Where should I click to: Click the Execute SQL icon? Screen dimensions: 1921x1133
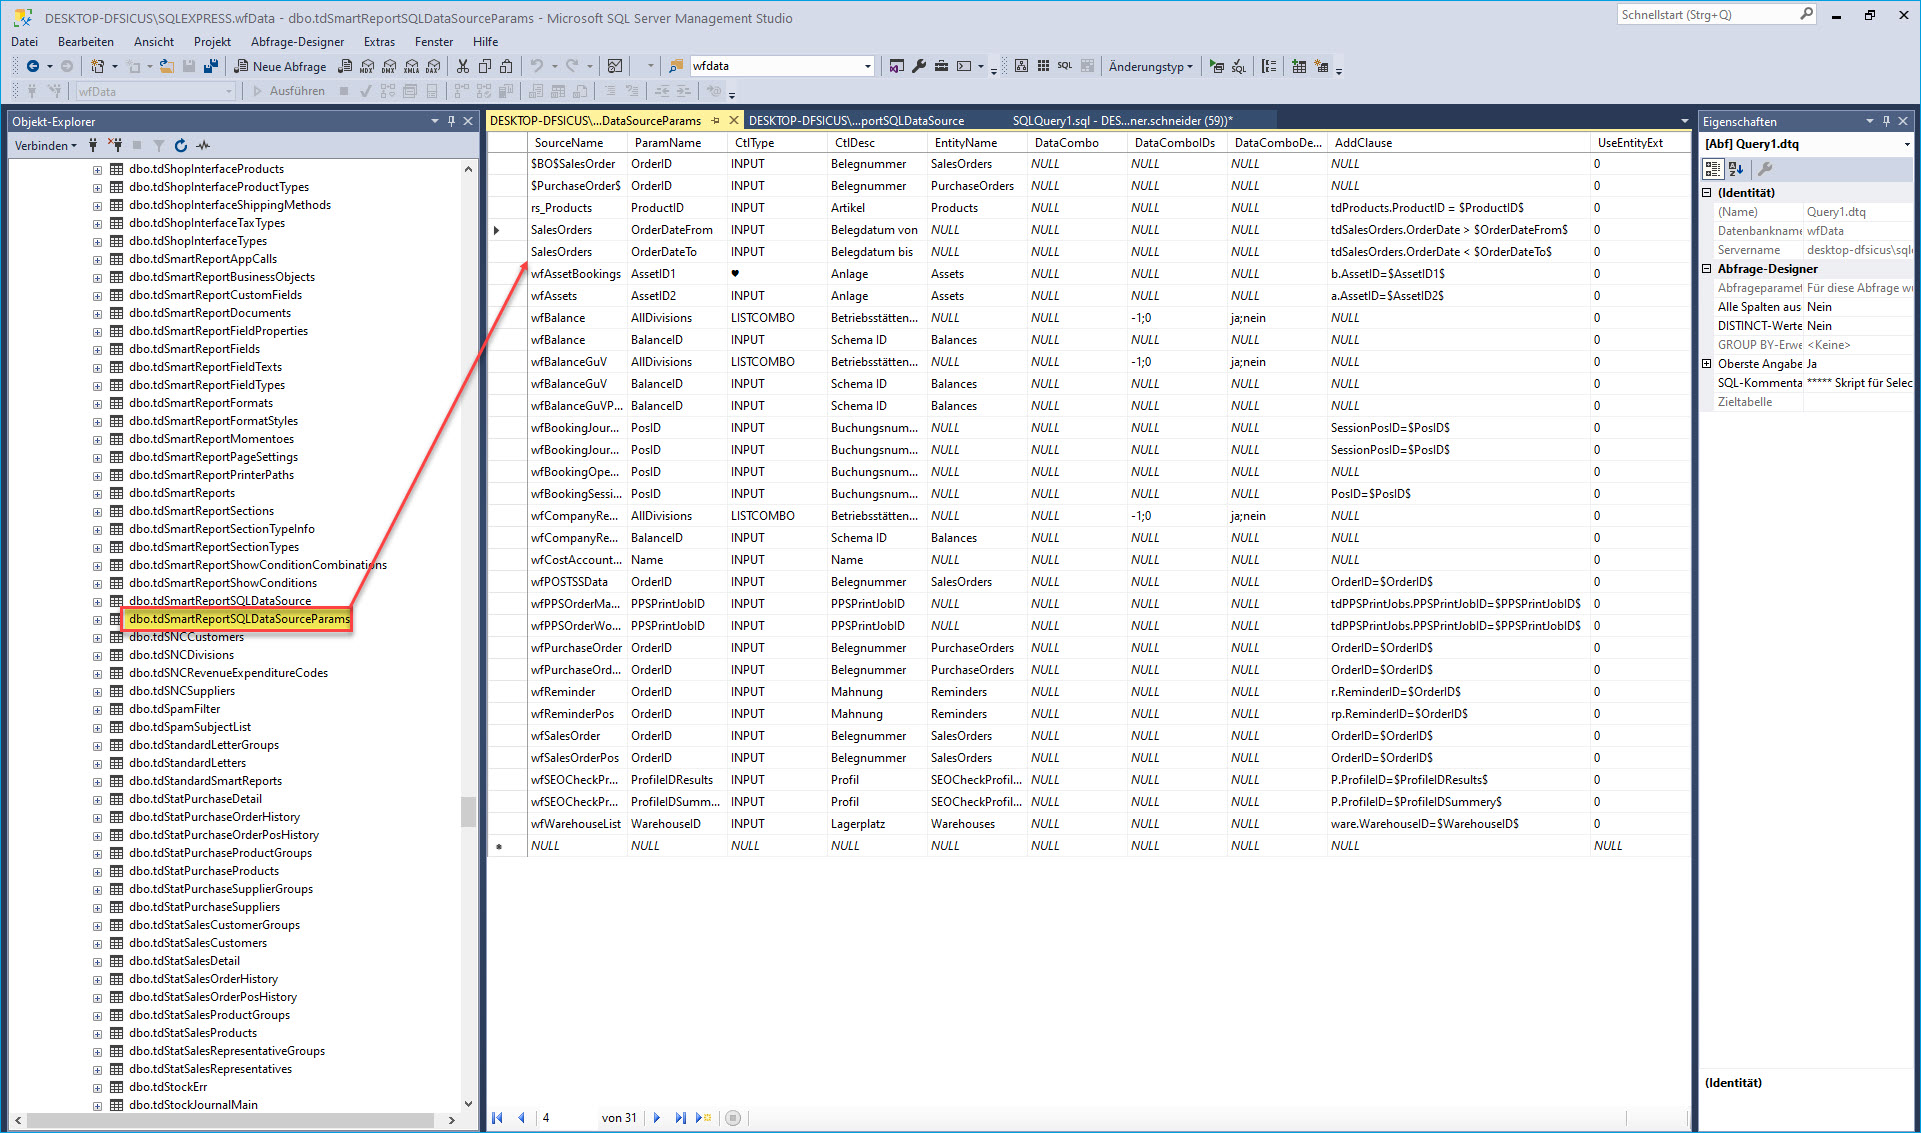[1216, 66]
